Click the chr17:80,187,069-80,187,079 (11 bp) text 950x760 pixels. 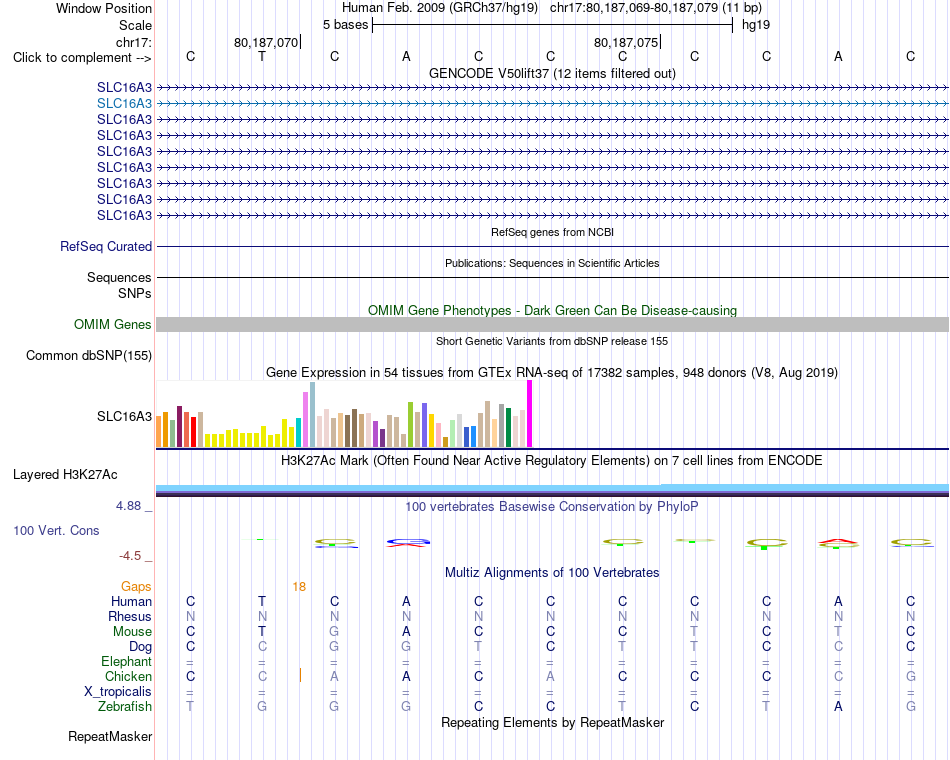[x=656, y=8]
